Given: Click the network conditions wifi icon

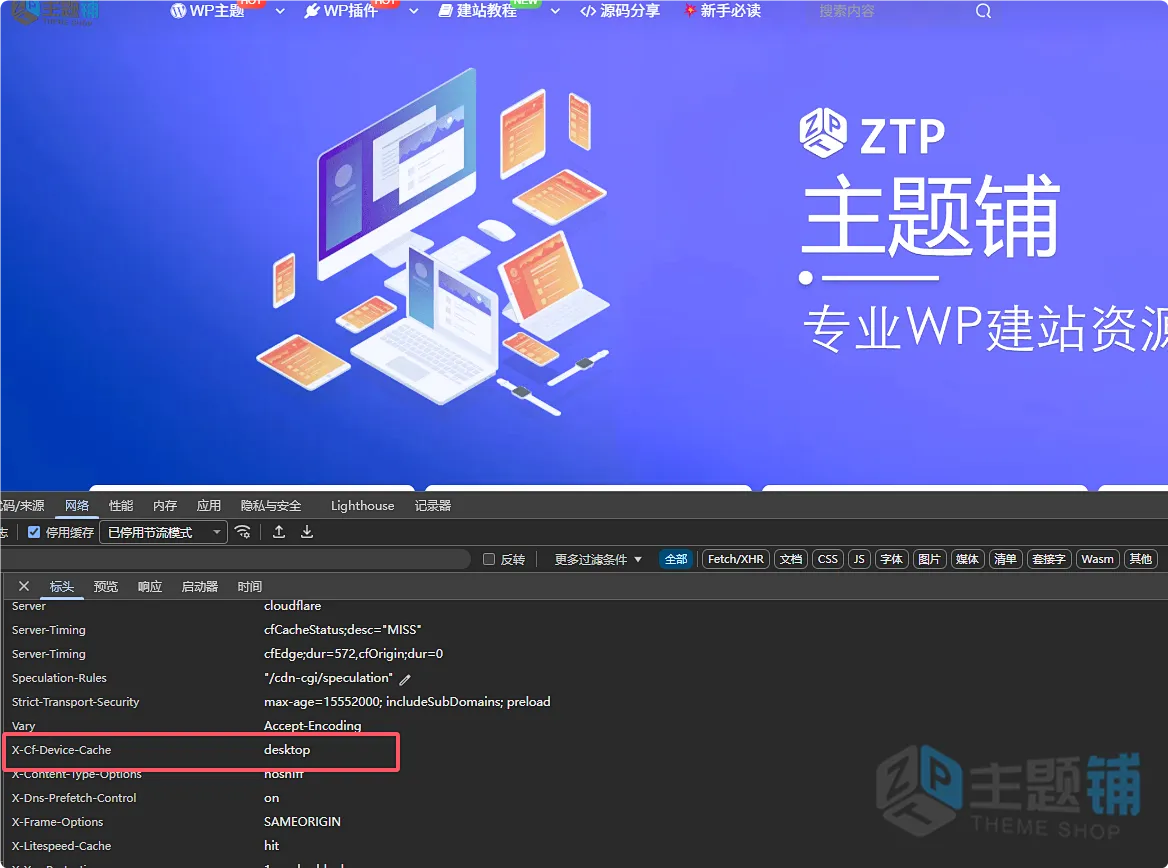Looking at the screenshot, I should (x=243, y=532).
